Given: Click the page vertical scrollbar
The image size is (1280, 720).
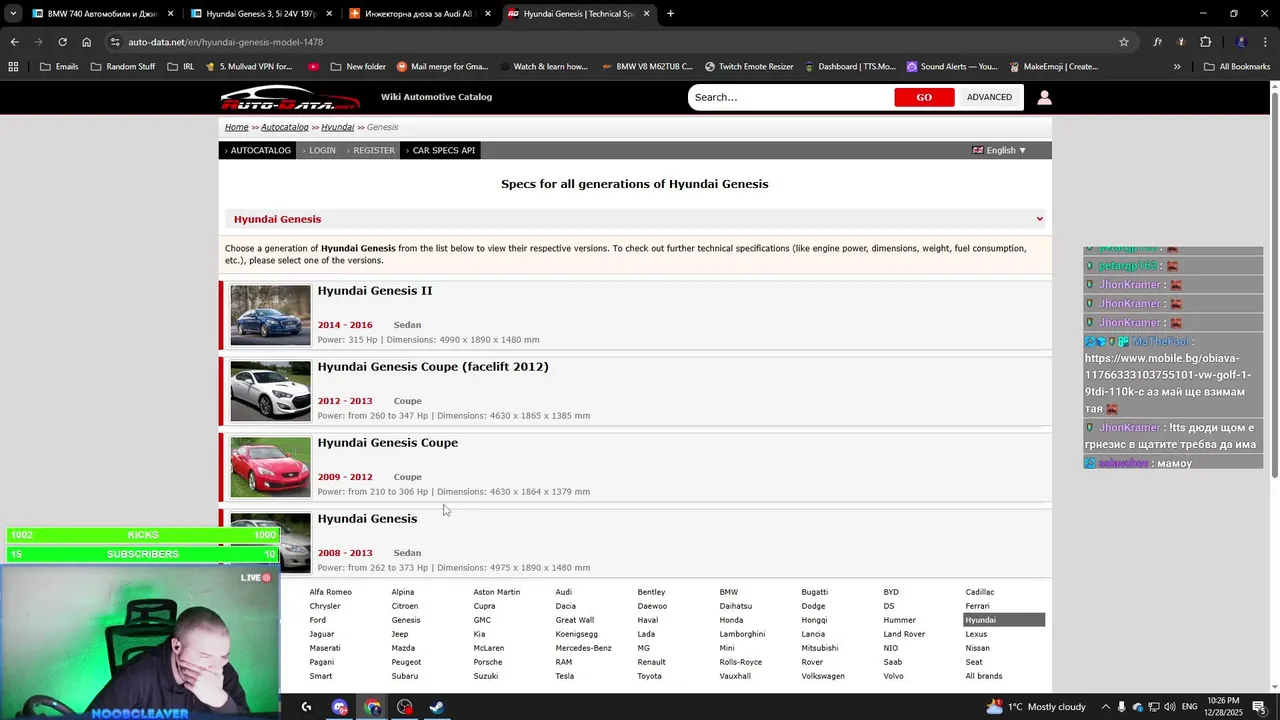Looking at the screenshot, I should click(x=1274, y=283).
